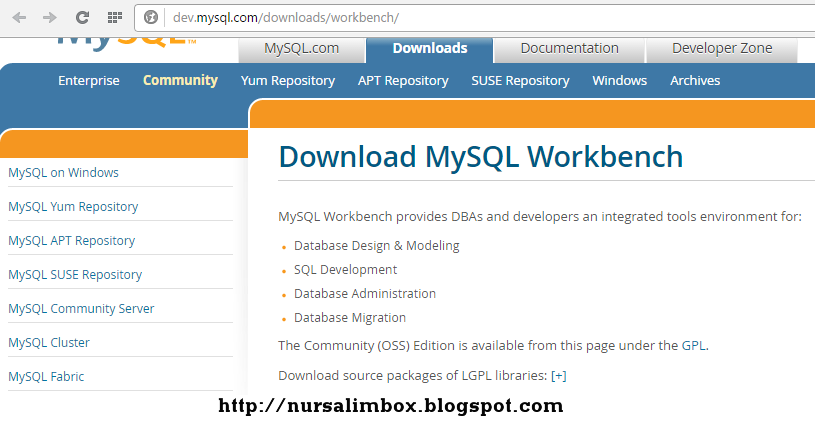The width and height of the screenshot is (815, 435).
Task: Open the Documentation tab
Action: pos(570,48)
